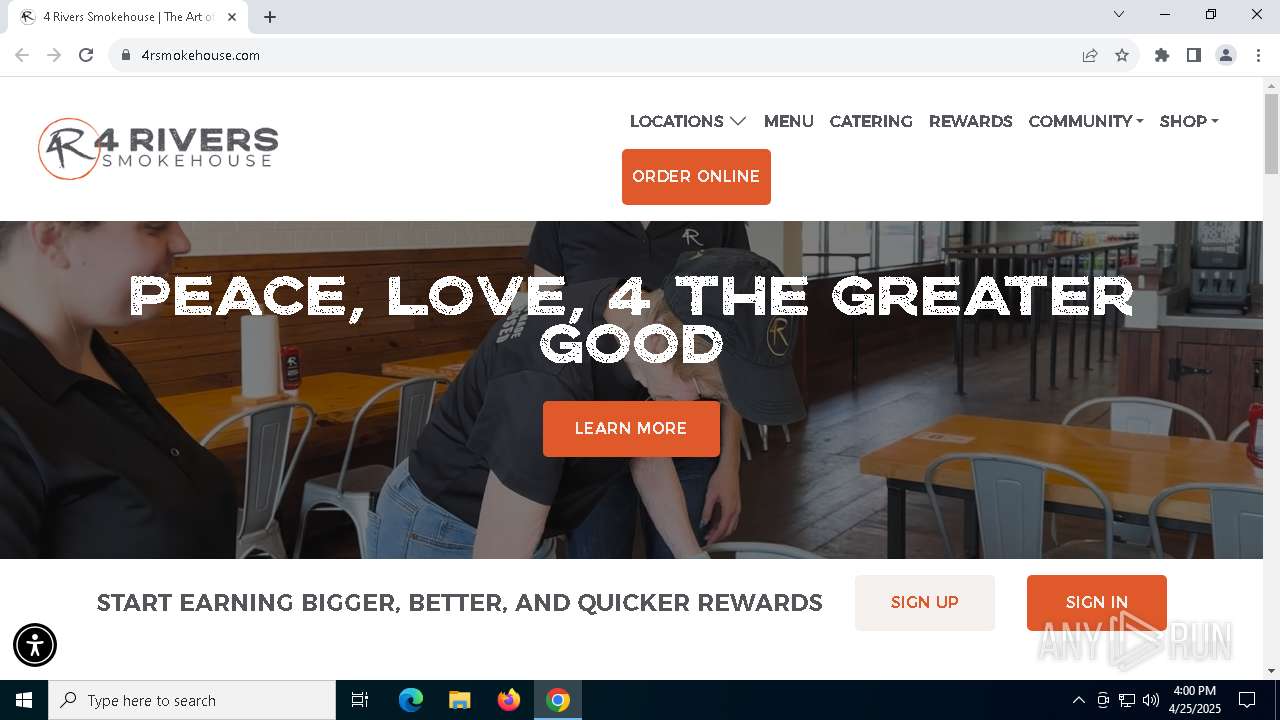Open the Chrome profile avatar

pos(1226,55)
